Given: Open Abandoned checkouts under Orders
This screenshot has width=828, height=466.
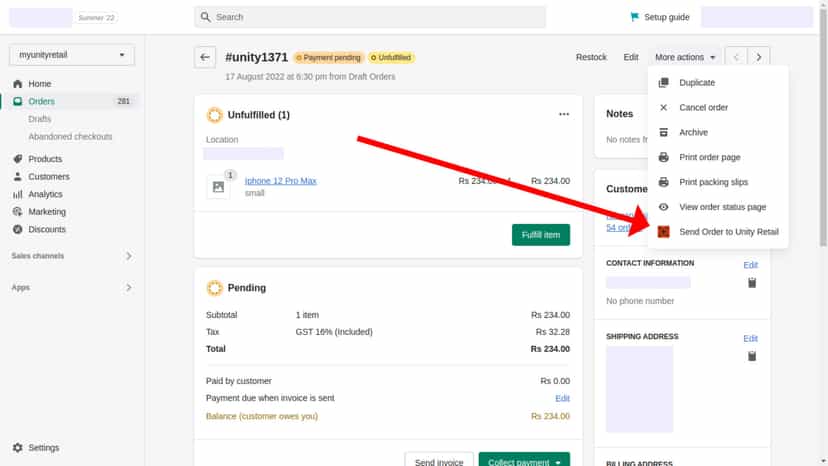Looking at the screenshot, I should tap(70, 136).
